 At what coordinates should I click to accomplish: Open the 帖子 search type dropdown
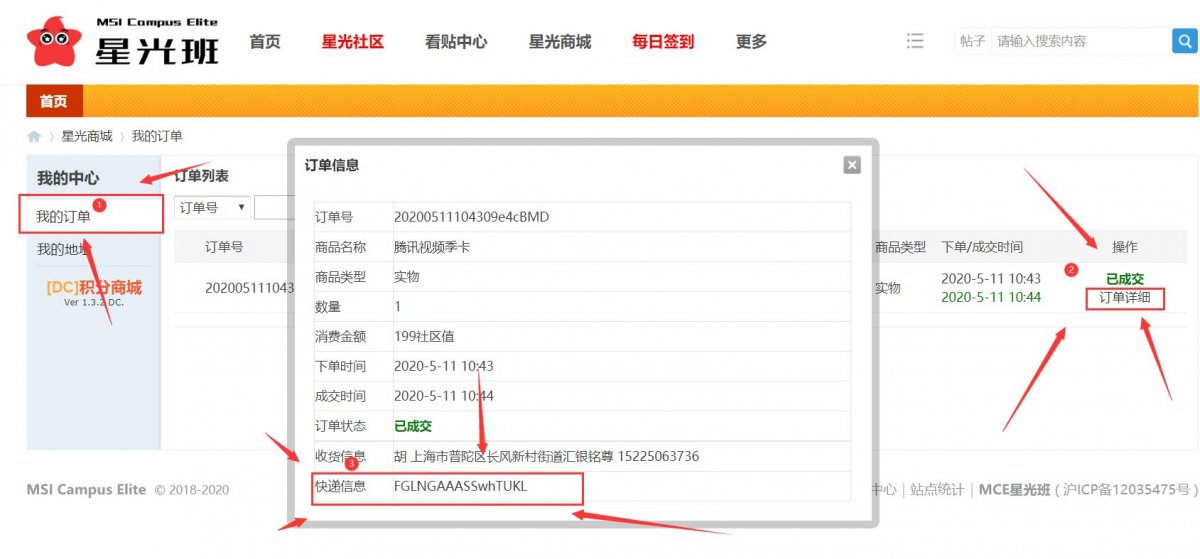pos(973,41)
